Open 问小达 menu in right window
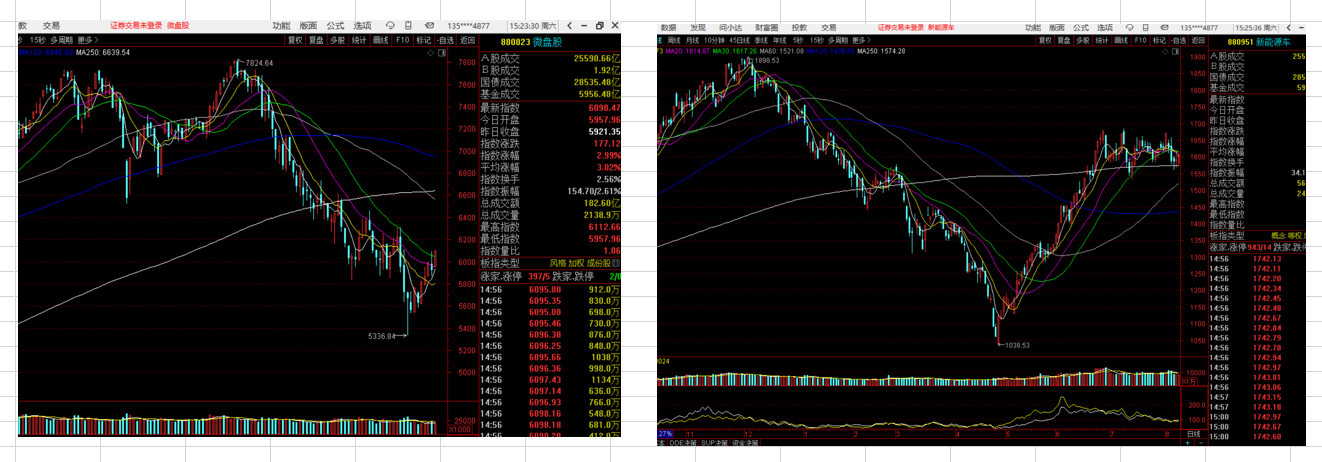 731,28
